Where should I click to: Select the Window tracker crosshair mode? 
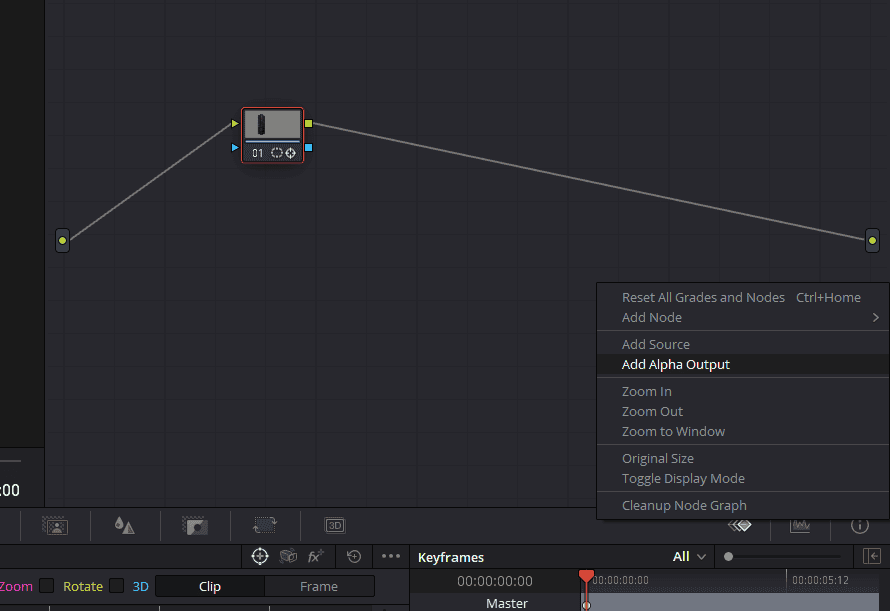click(260, 556)
